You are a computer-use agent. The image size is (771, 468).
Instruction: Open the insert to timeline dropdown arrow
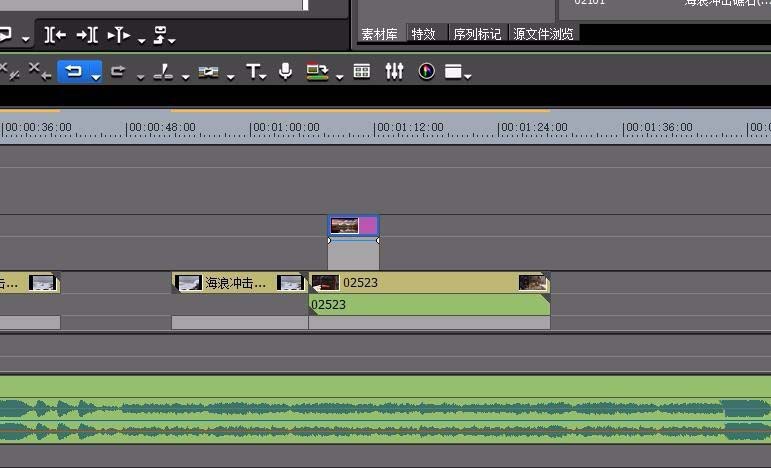[x=172, y=41]
